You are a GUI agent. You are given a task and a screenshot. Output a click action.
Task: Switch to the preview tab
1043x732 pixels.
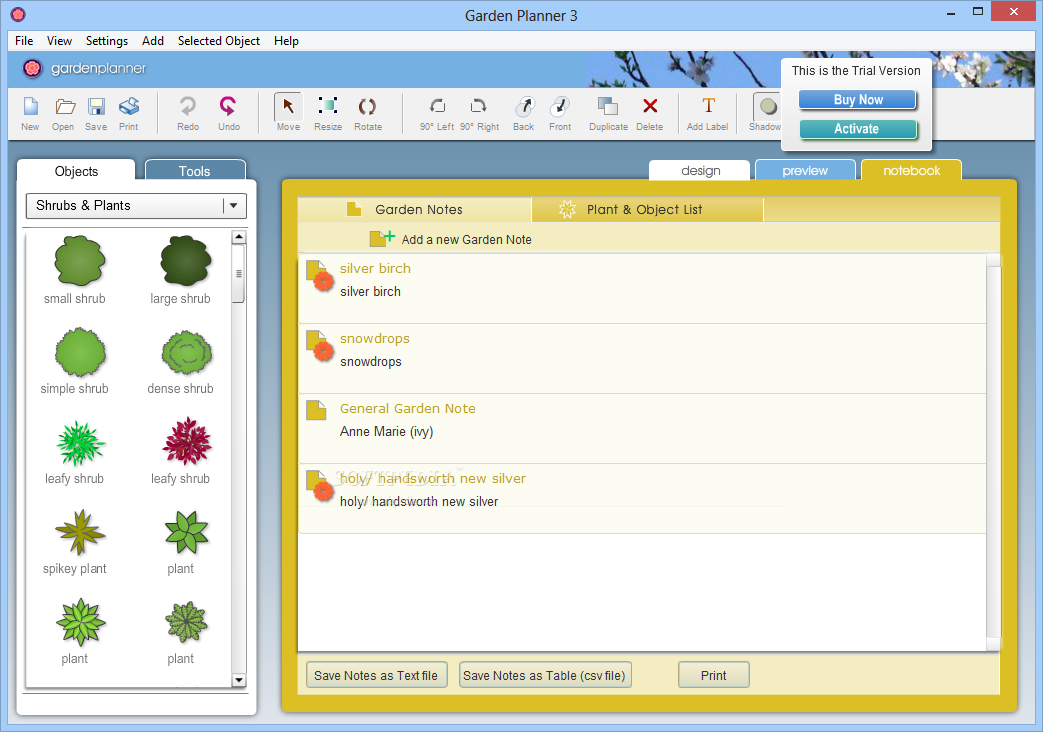pos(805,170)
